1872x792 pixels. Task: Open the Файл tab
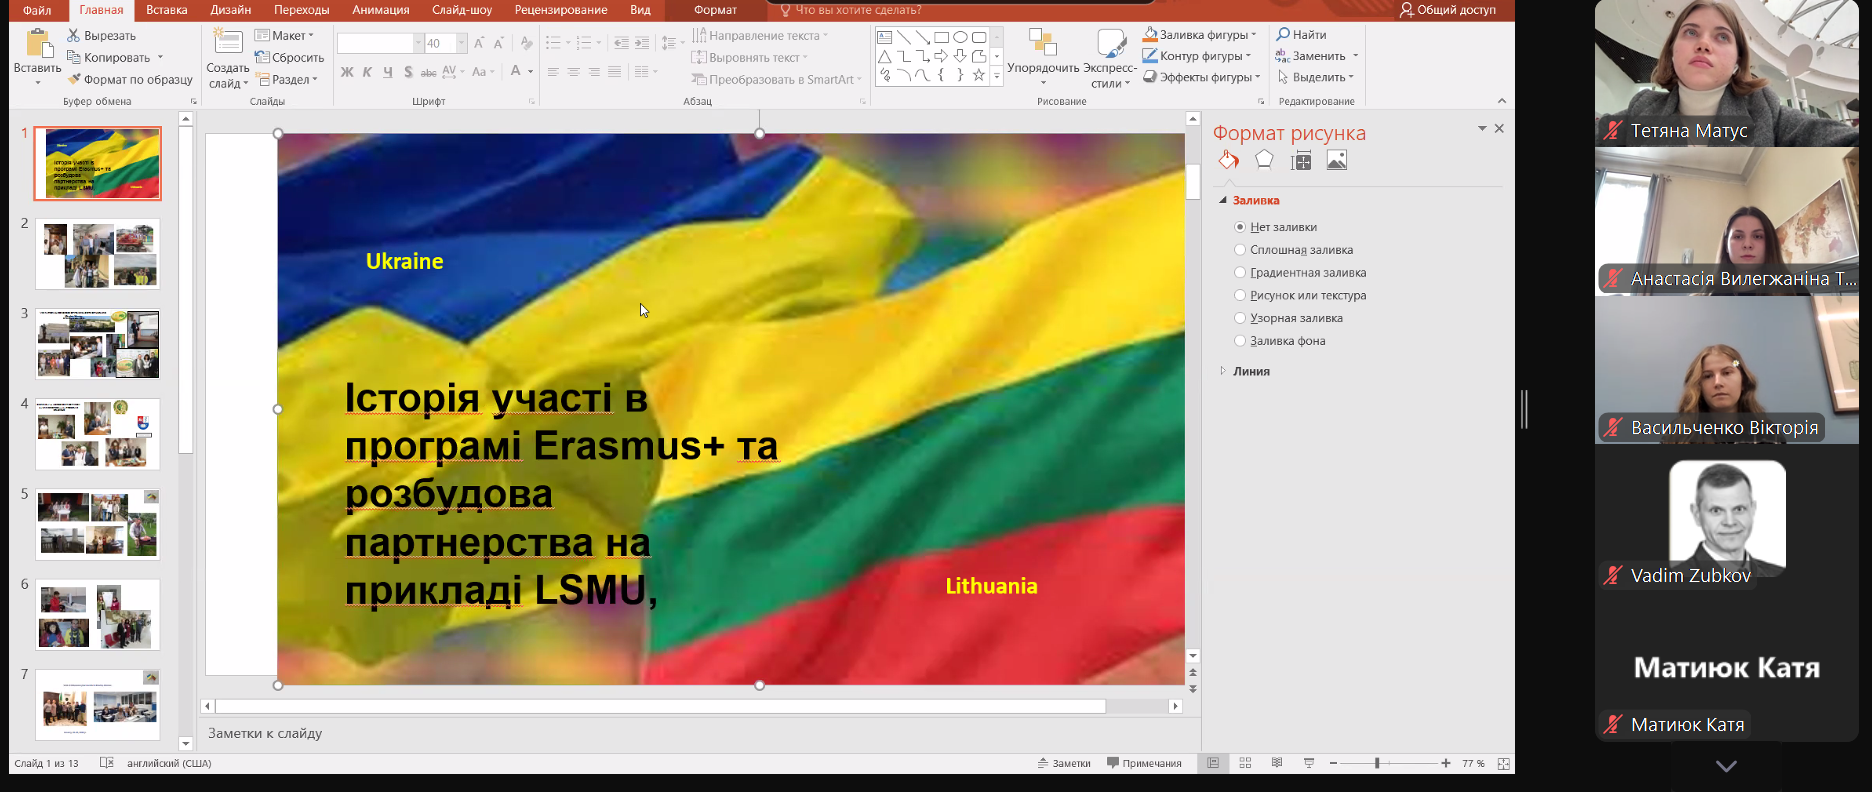point(37,10)
